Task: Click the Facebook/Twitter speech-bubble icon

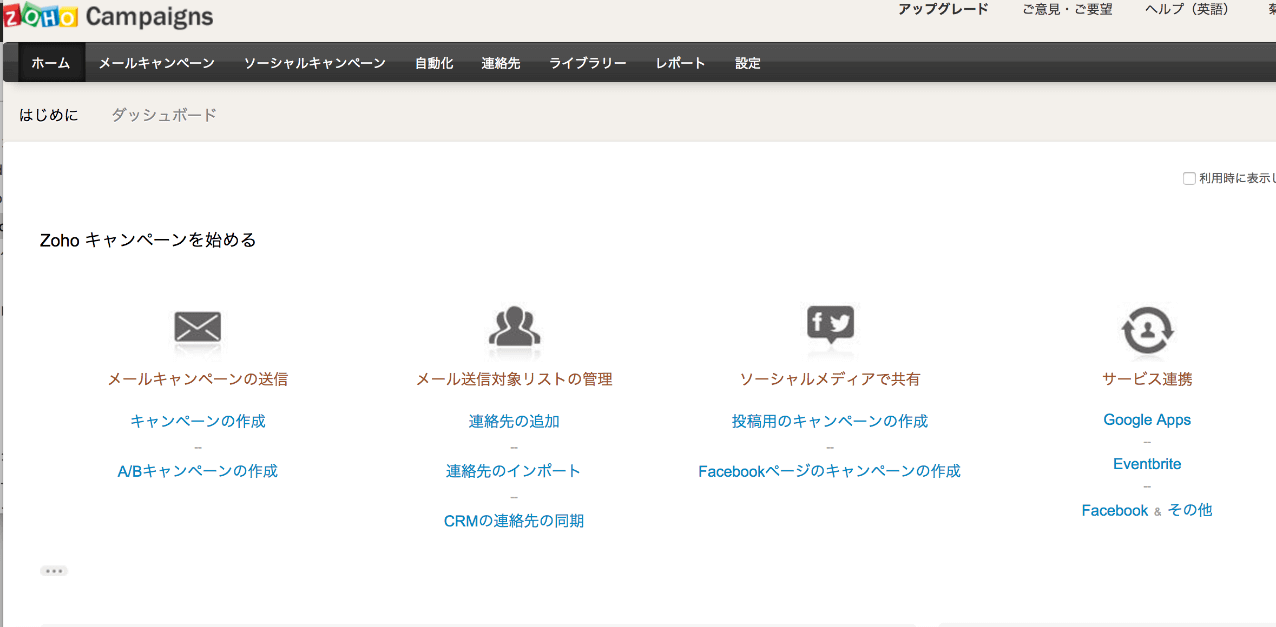Action: tap(830, 324)
